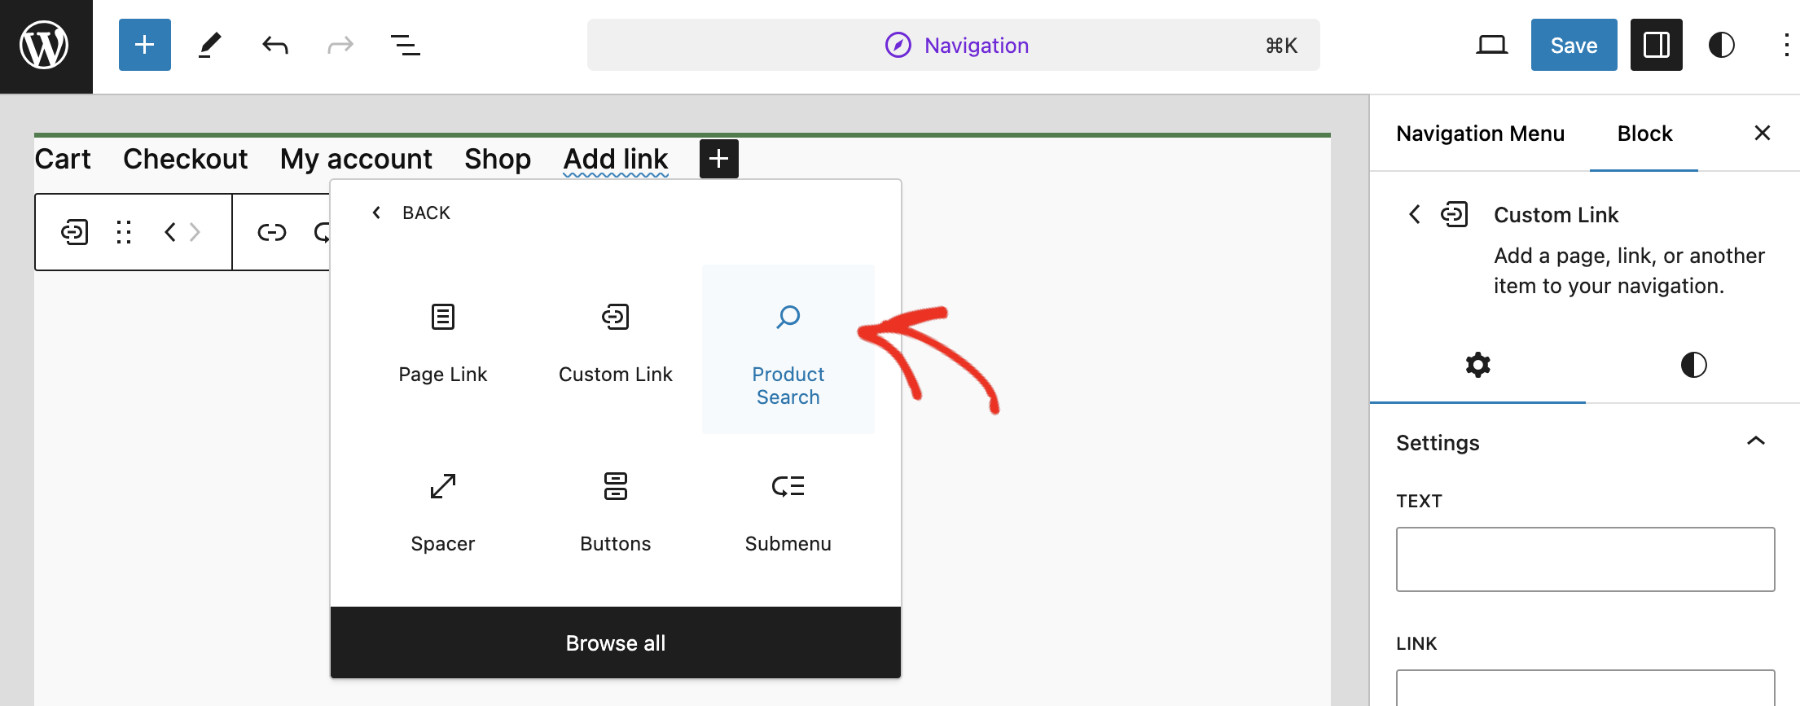
Task: Save the navigation changes
Action: [x=1574, y=45]
